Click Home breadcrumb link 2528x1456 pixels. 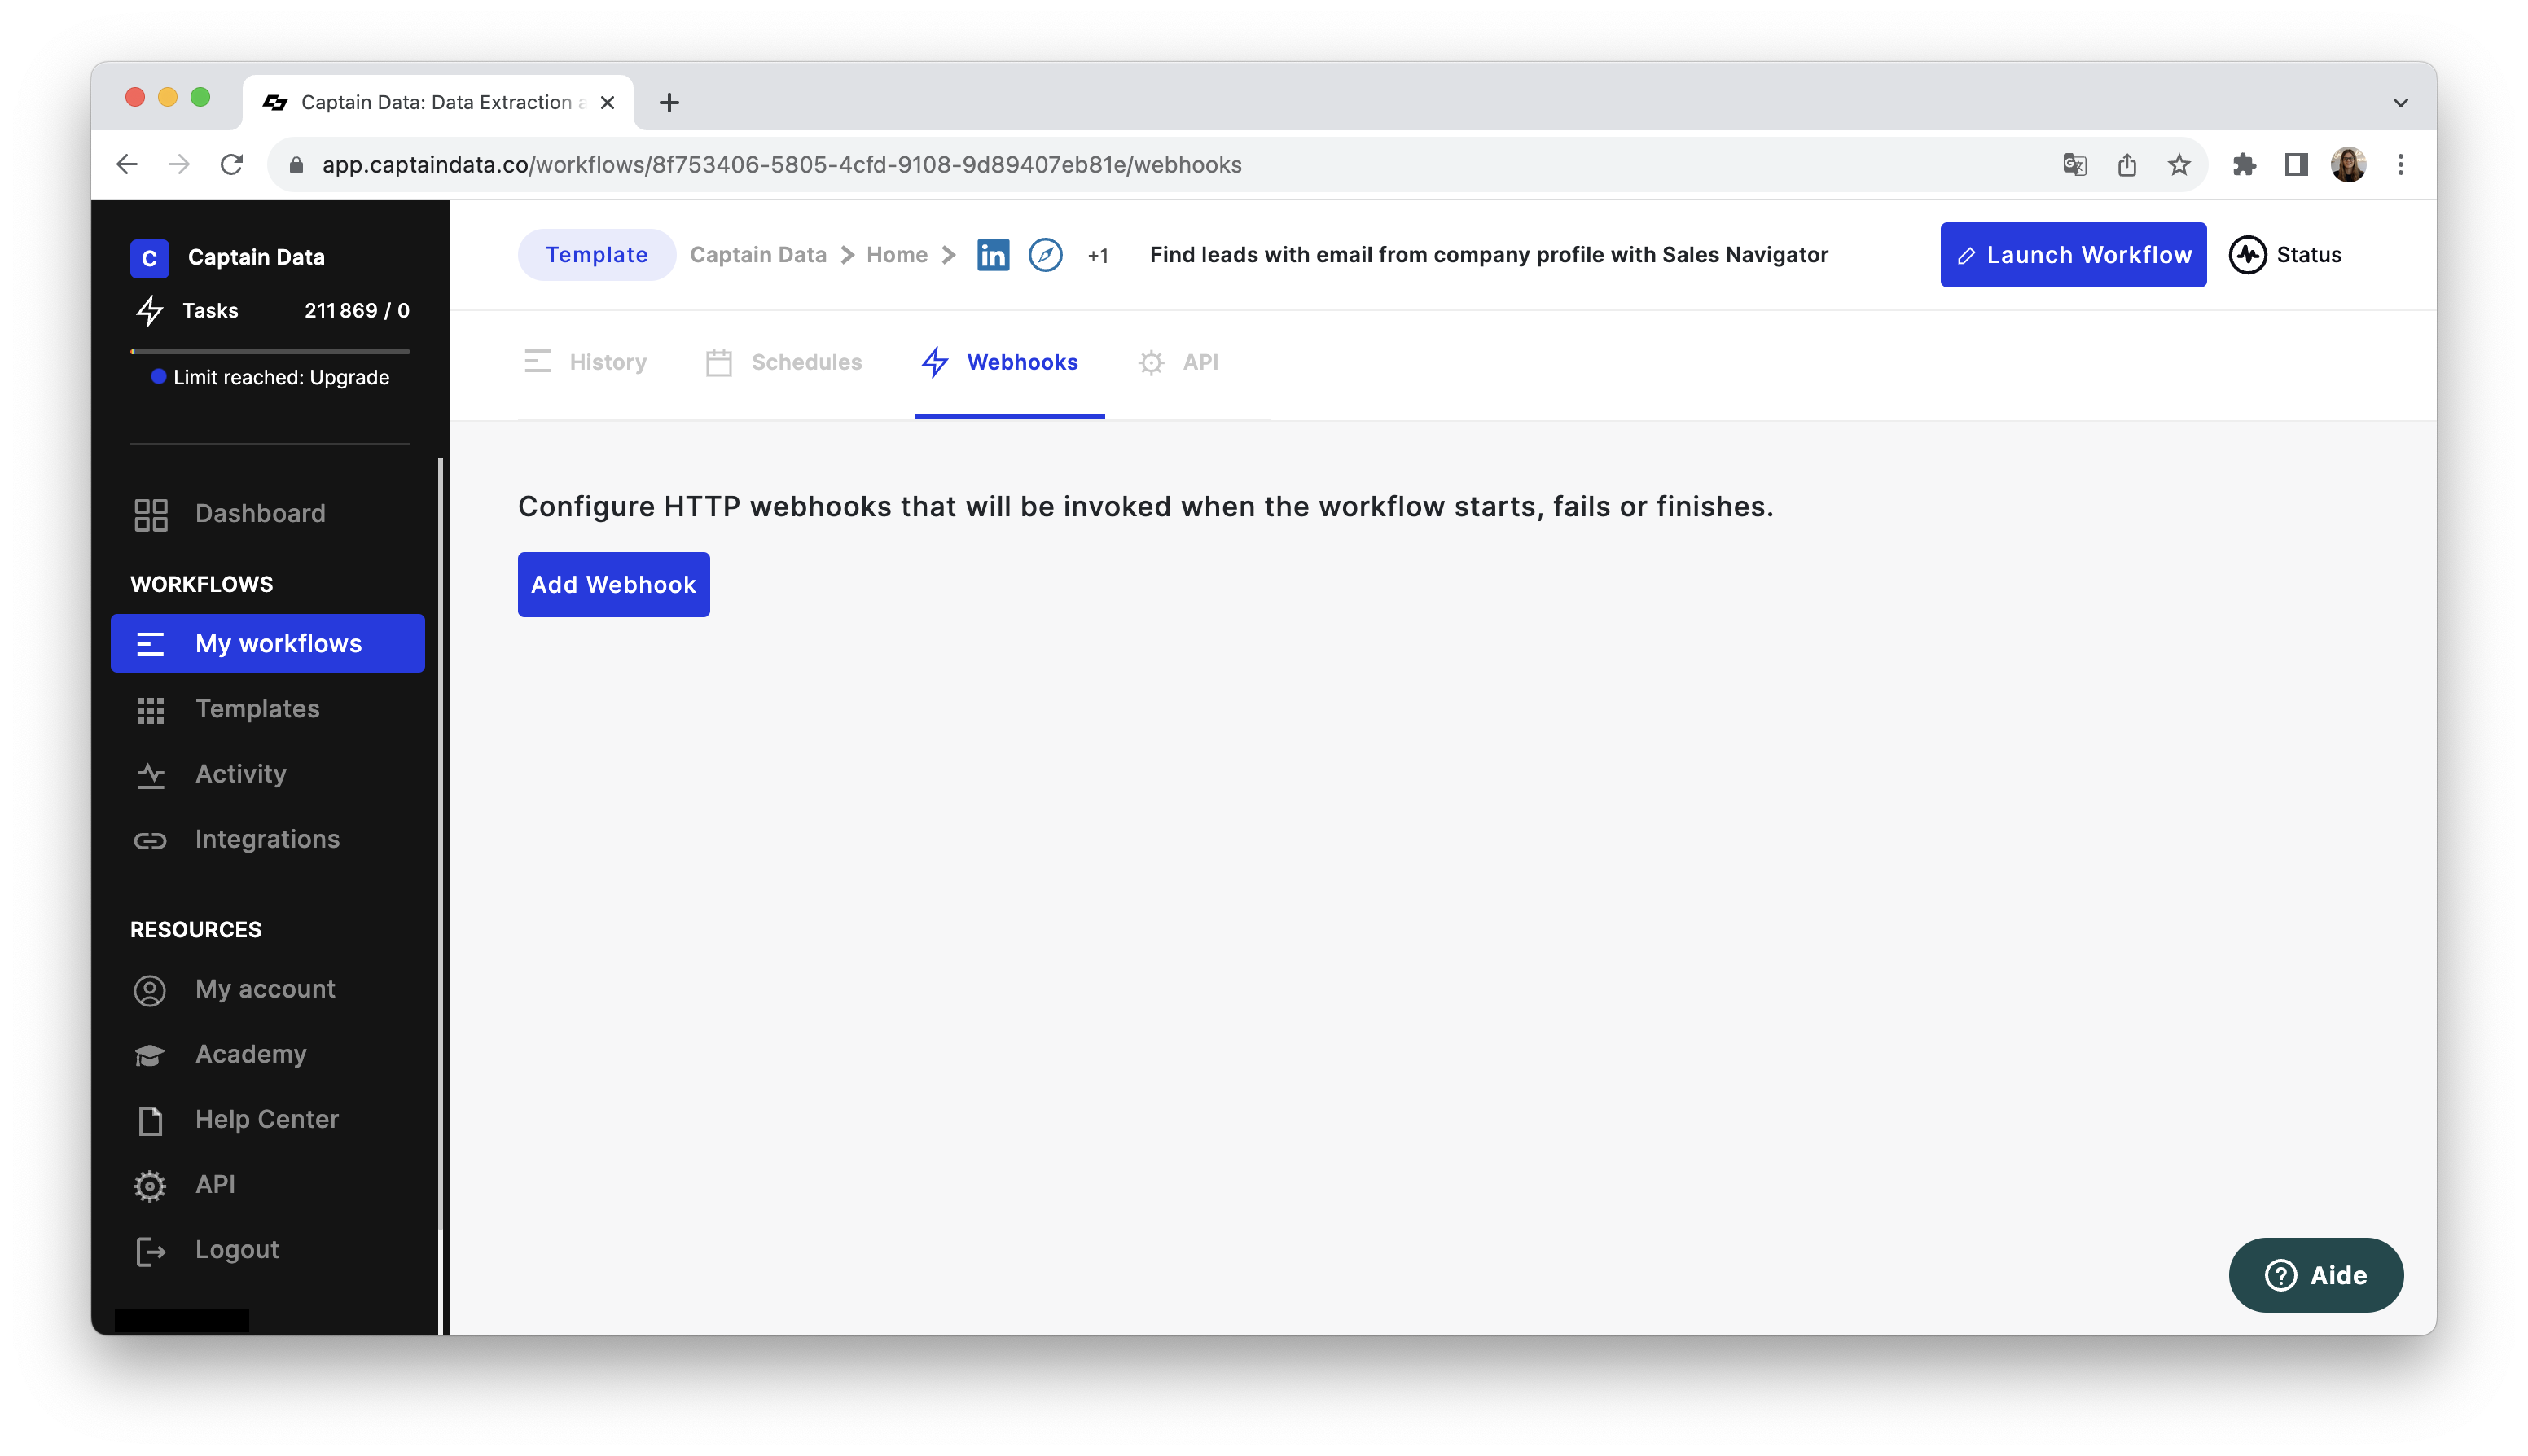(x=896, y=255)
